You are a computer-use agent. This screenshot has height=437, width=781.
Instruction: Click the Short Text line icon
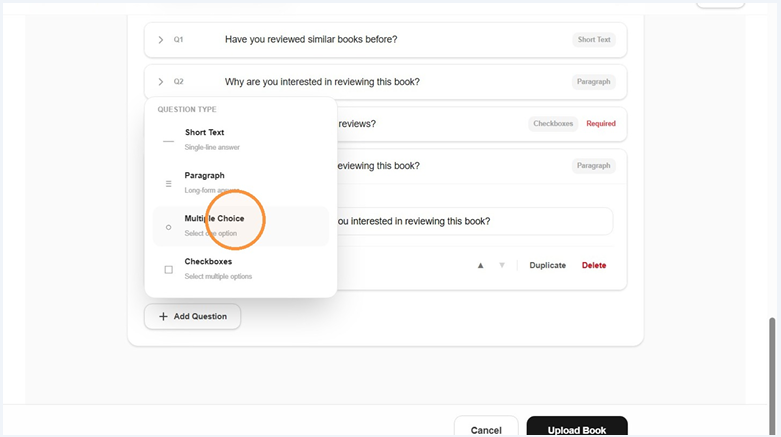point(168,141)
